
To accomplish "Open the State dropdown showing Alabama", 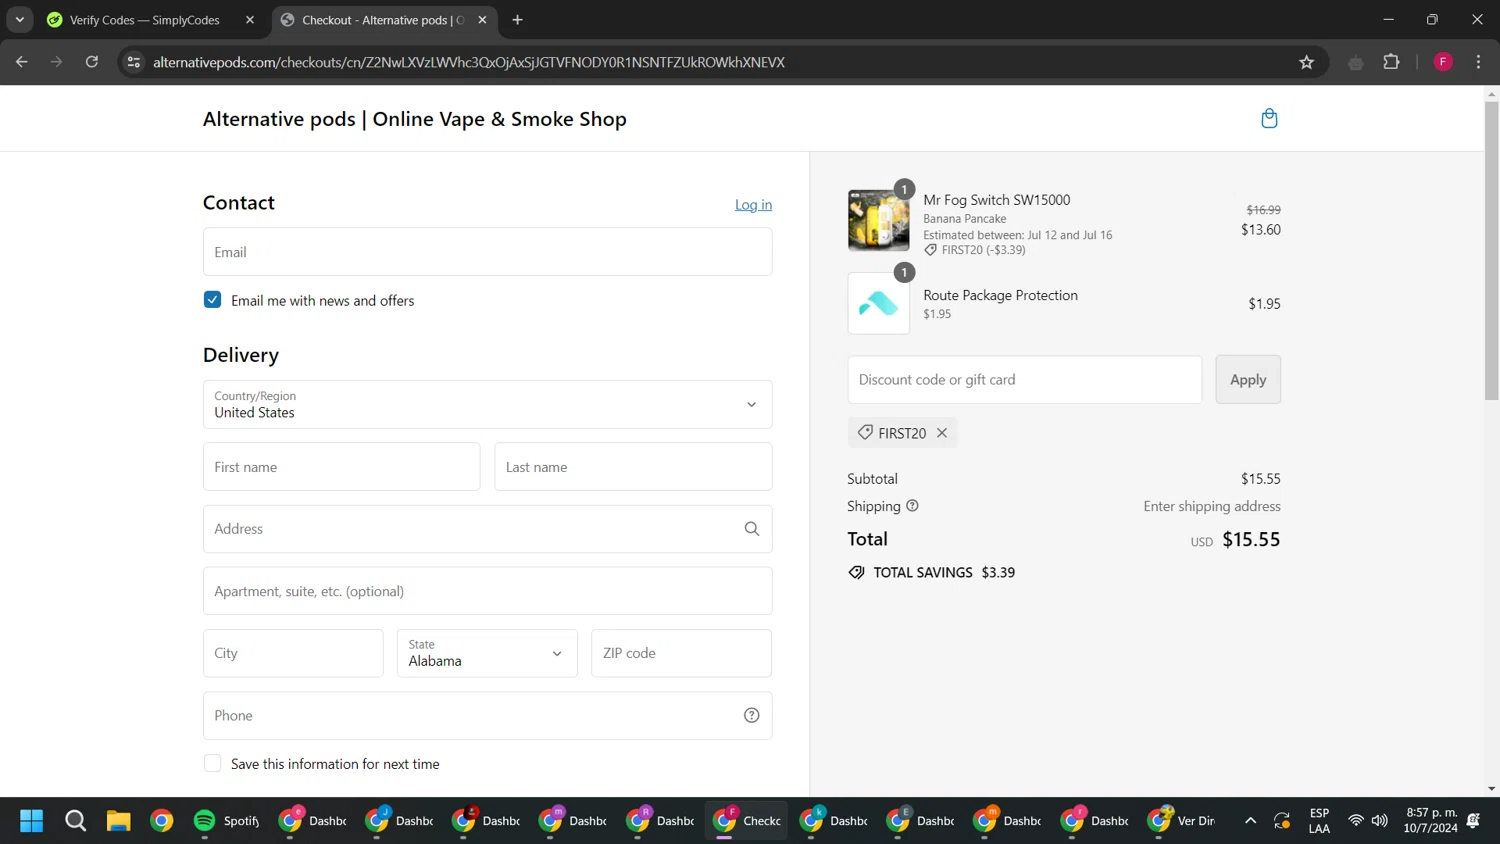I will [x=487, y=653].
